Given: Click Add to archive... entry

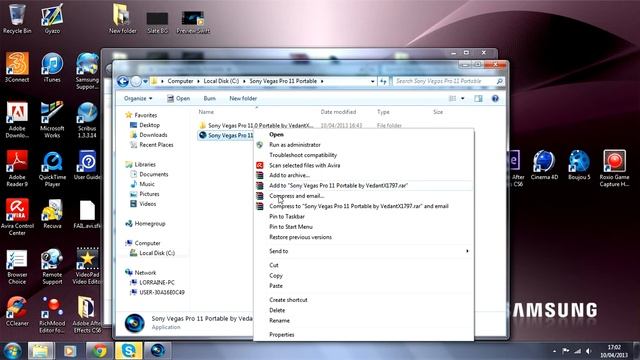Looking at the screenshot, I should coord(289,175).
